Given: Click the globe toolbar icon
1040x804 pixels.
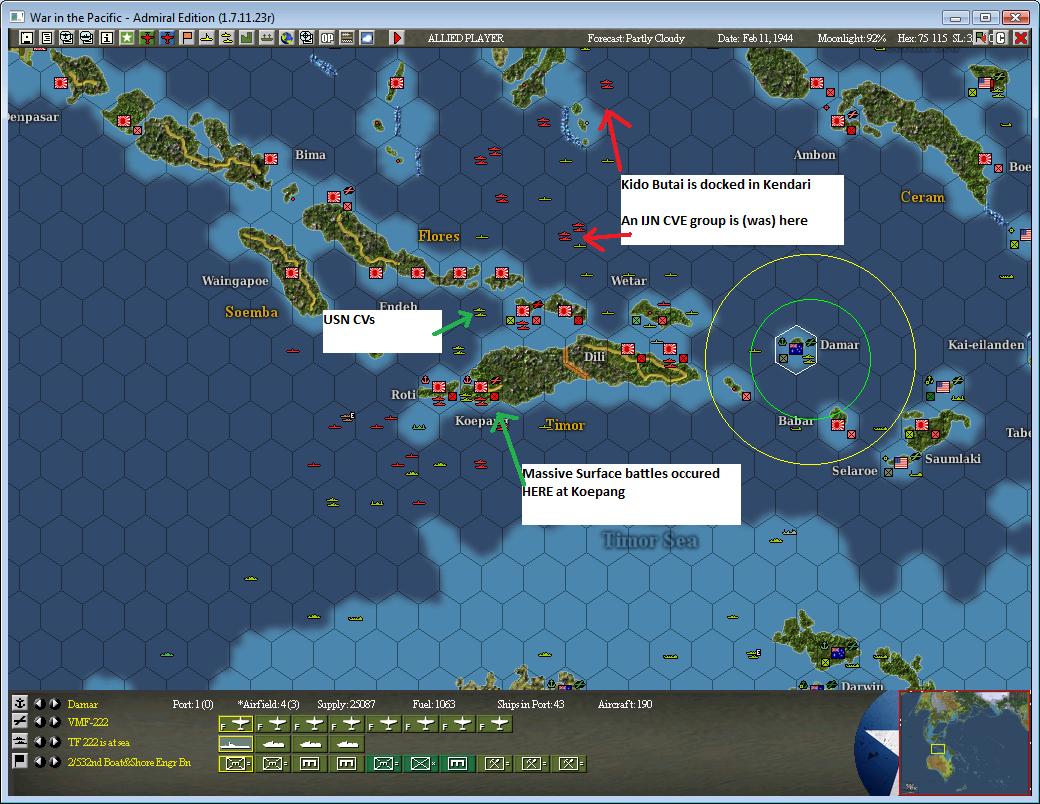Looking at the screenshot, I should click(287, 38).
